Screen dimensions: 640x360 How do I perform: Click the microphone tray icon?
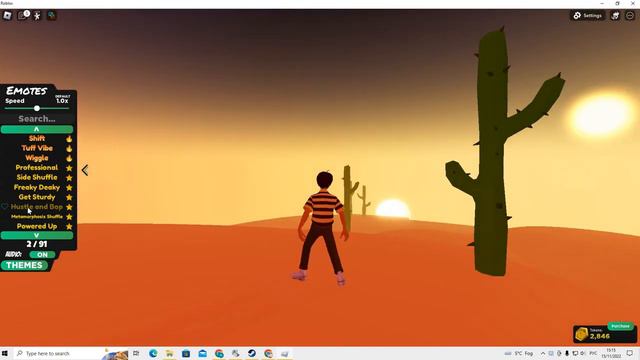coord(567,353)
